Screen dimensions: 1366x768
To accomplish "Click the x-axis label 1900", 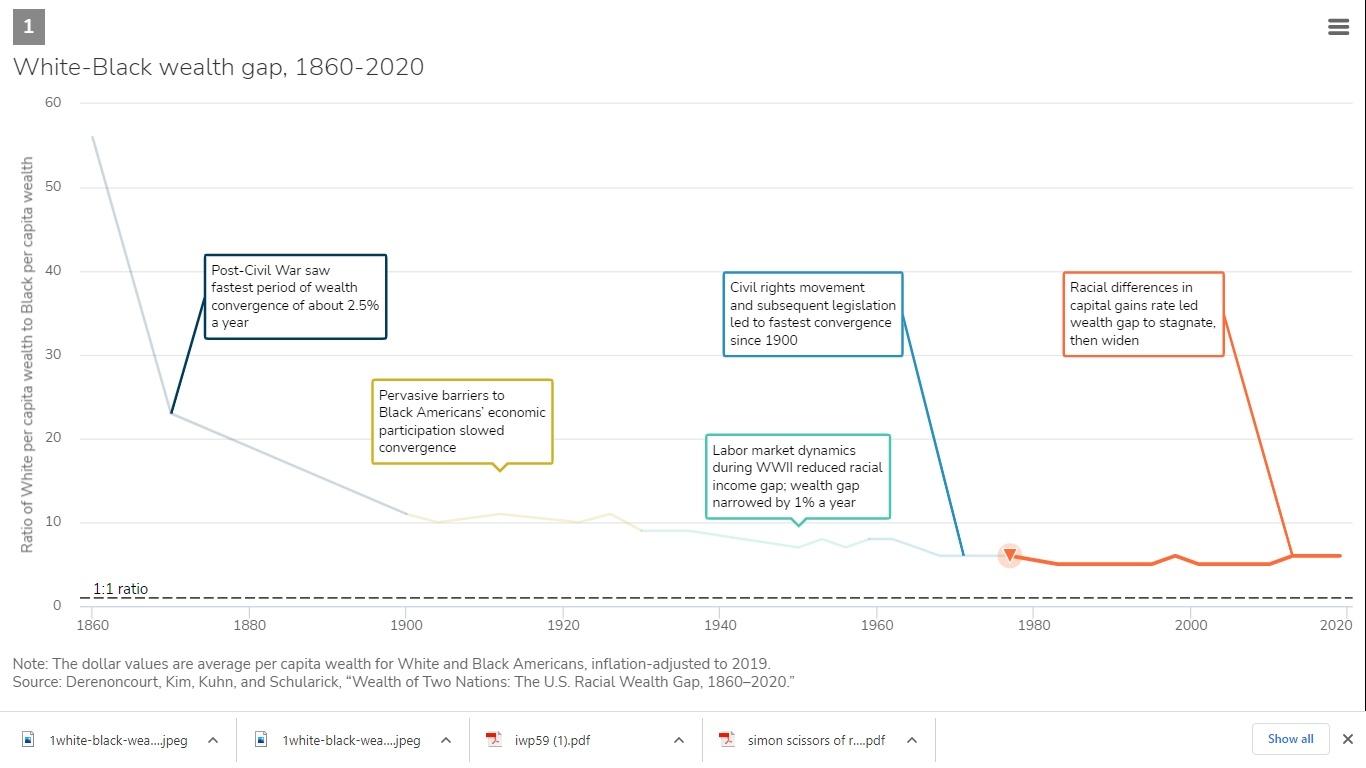I will click(x=406, y=626).
